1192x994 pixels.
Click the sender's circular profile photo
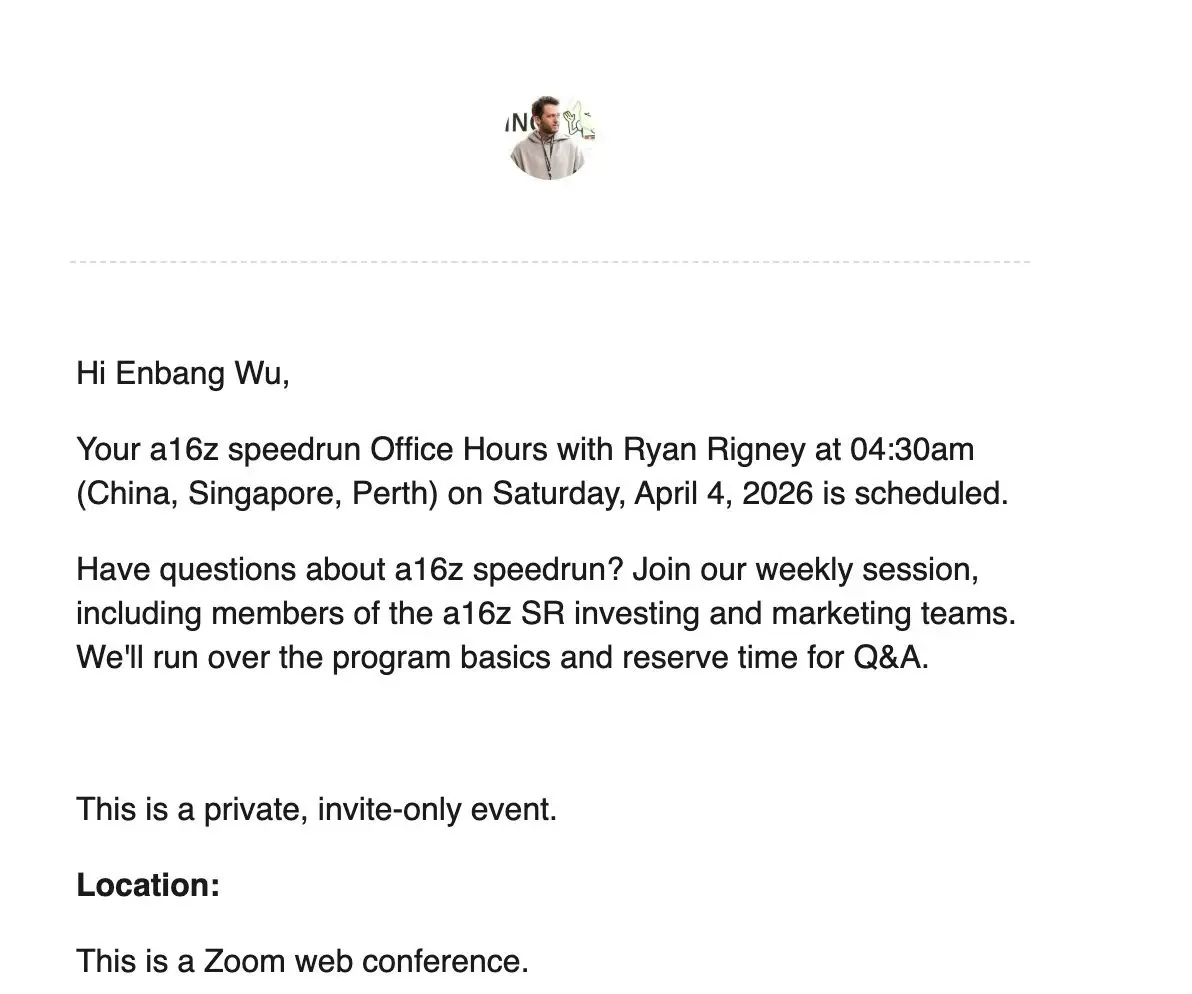[551, 139]
